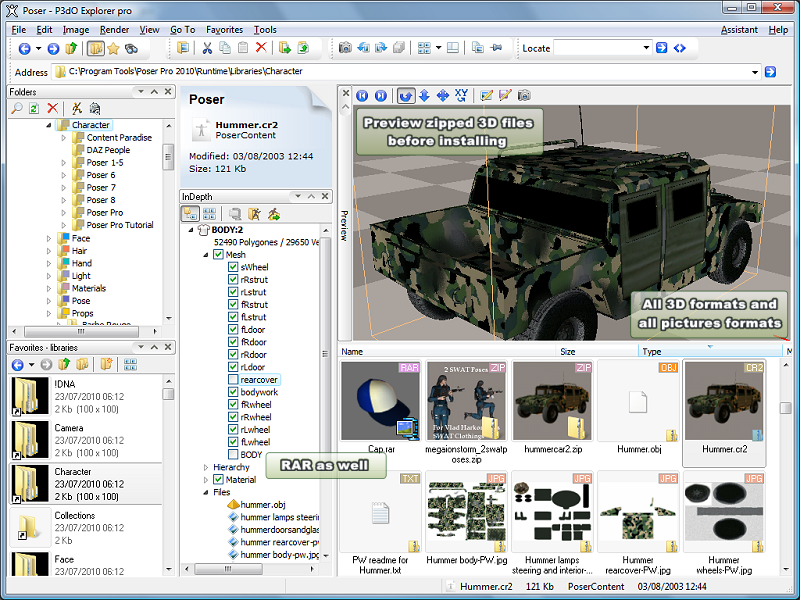Click the Copy icon in the toolbar
800x600 pixels.
[x=224, y=48]
